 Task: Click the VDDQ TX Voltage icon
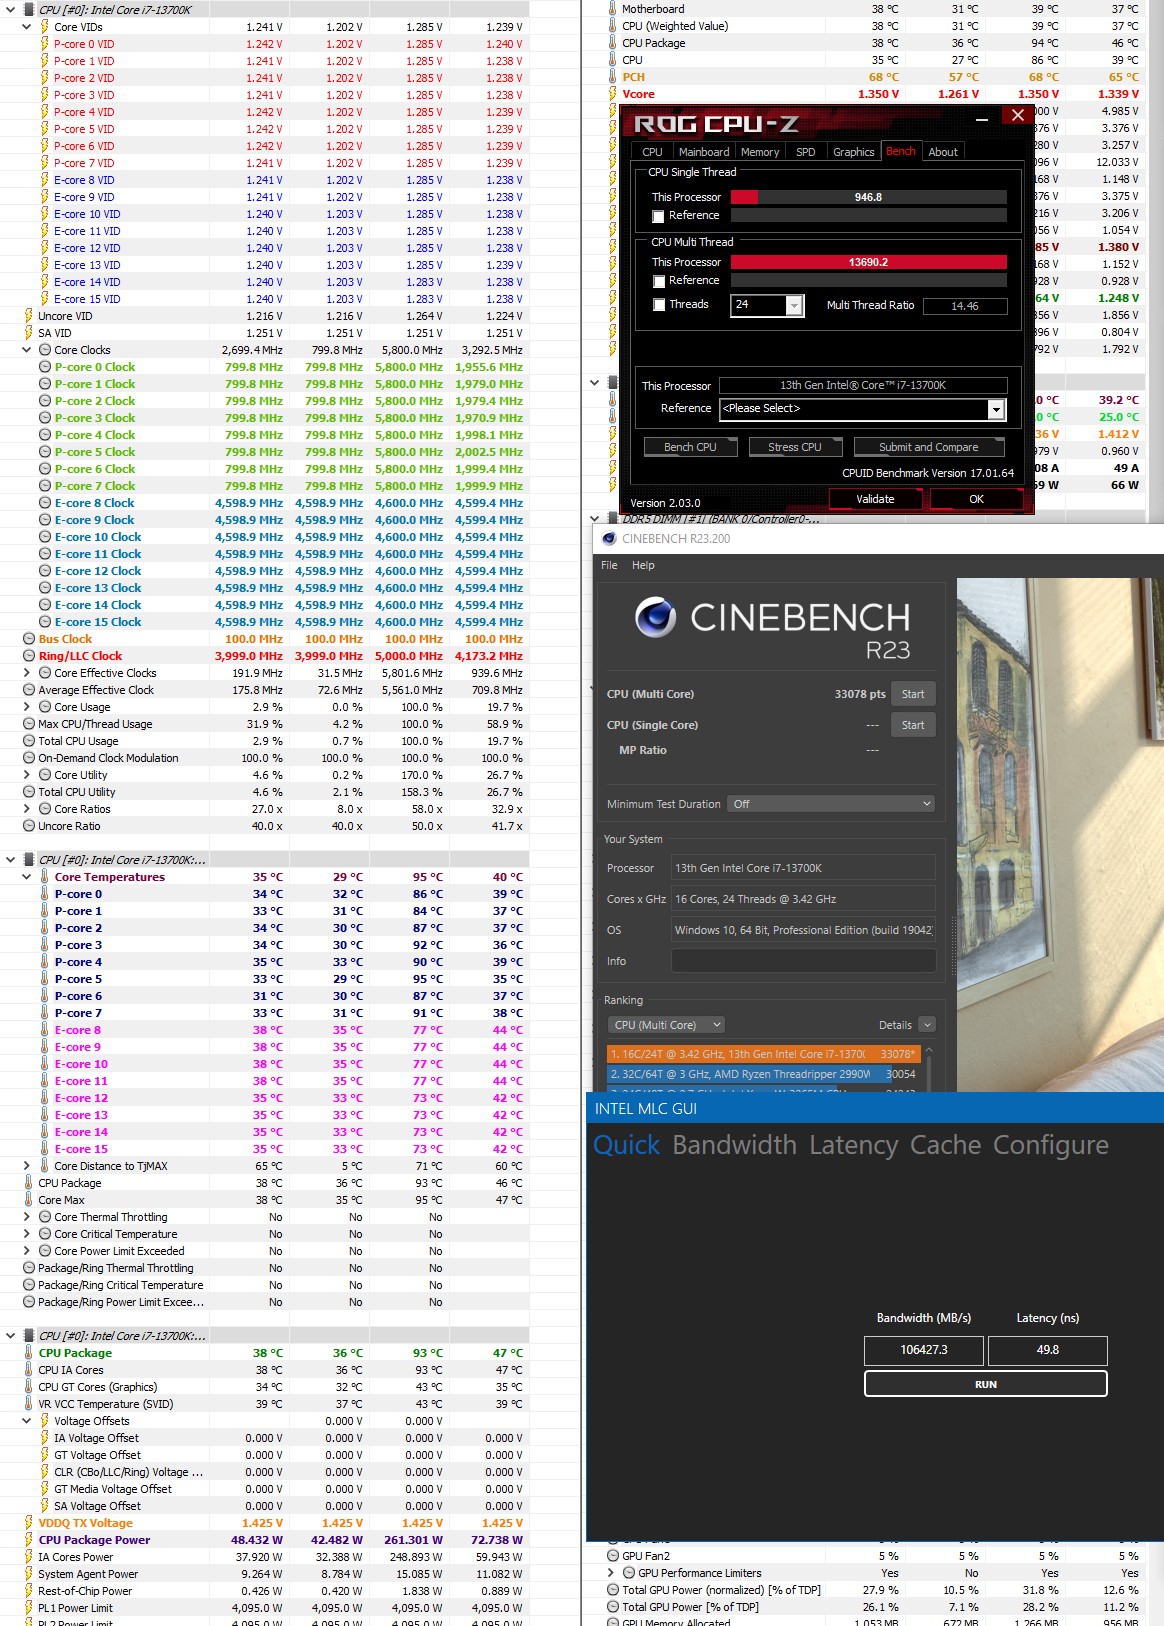click(29, 1523)
